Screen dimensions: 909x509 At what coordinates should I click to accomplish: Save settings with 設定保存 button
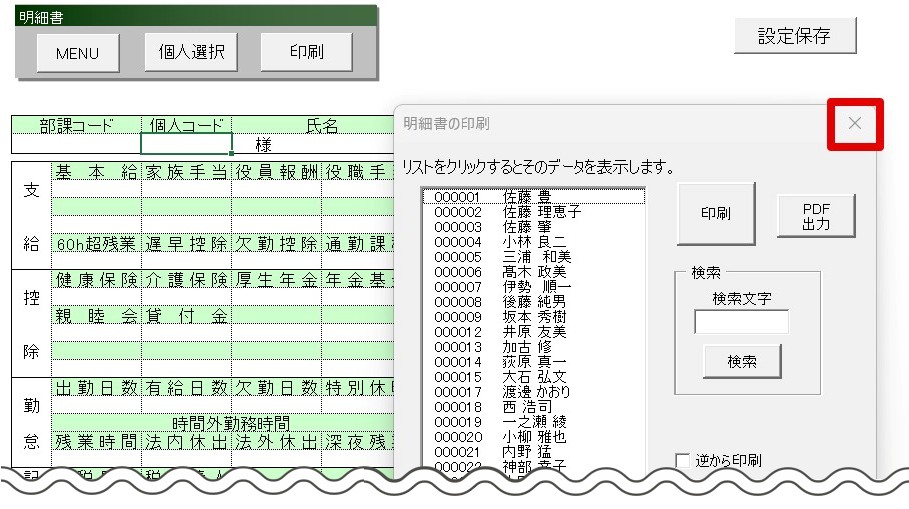(795, 36)
